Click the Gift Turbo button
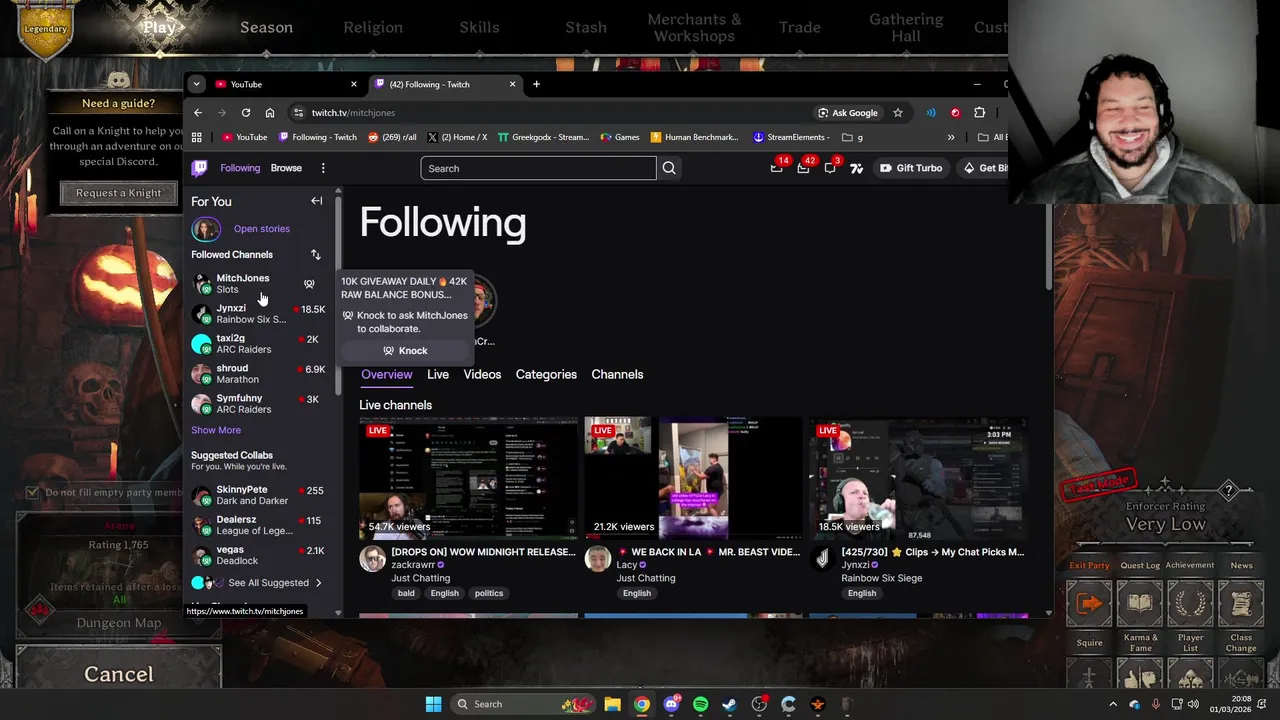1280x720 pixels. 910,168
